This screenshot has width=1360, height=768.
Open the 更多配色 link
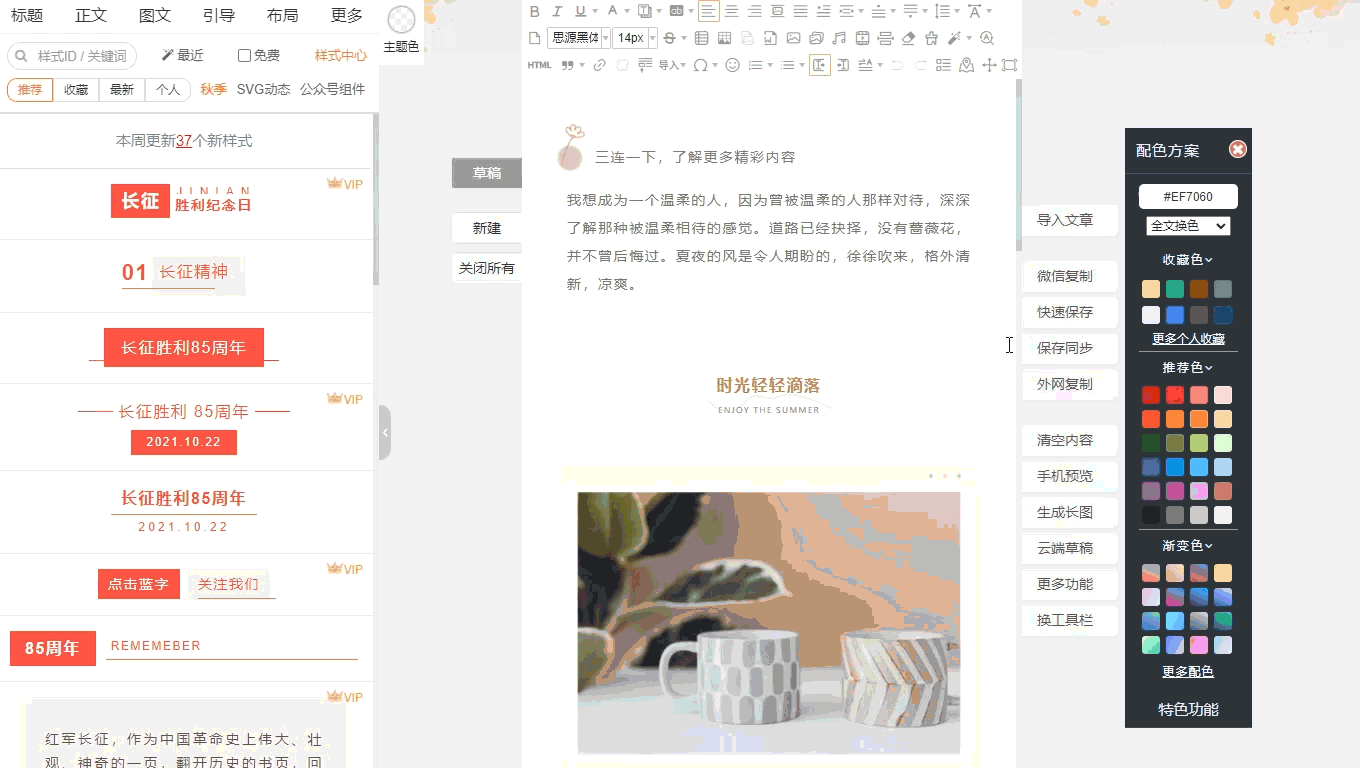[1188, 672]
